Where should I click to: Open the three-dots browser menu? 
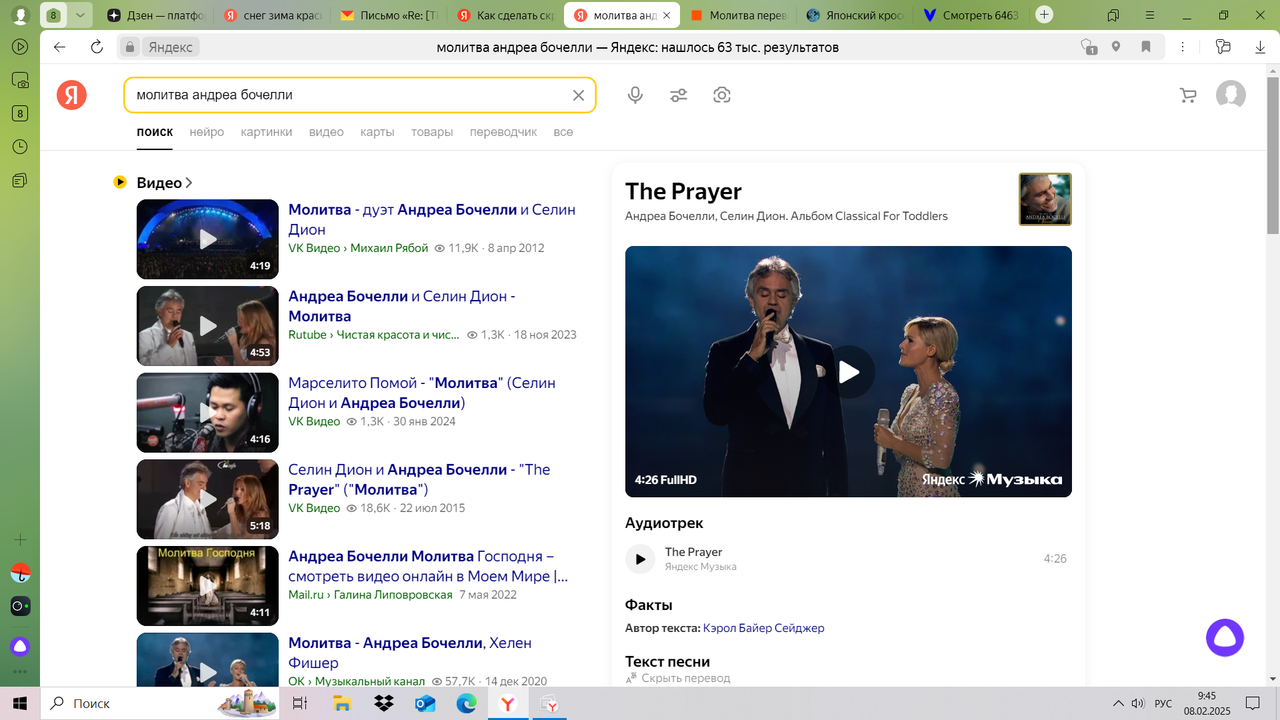[x=1184, y=47]
